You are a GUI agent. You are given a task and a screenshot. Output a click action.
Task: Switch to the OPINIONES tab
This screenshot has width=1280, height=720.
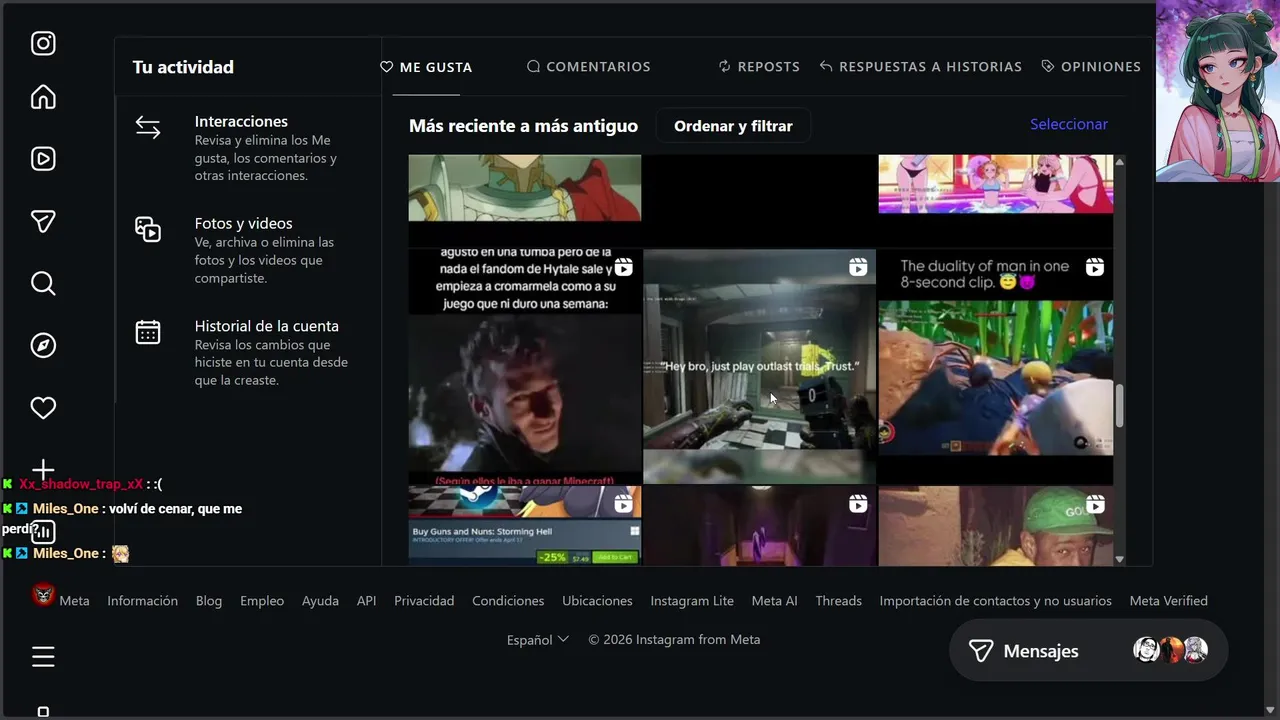coord(1091,66)
